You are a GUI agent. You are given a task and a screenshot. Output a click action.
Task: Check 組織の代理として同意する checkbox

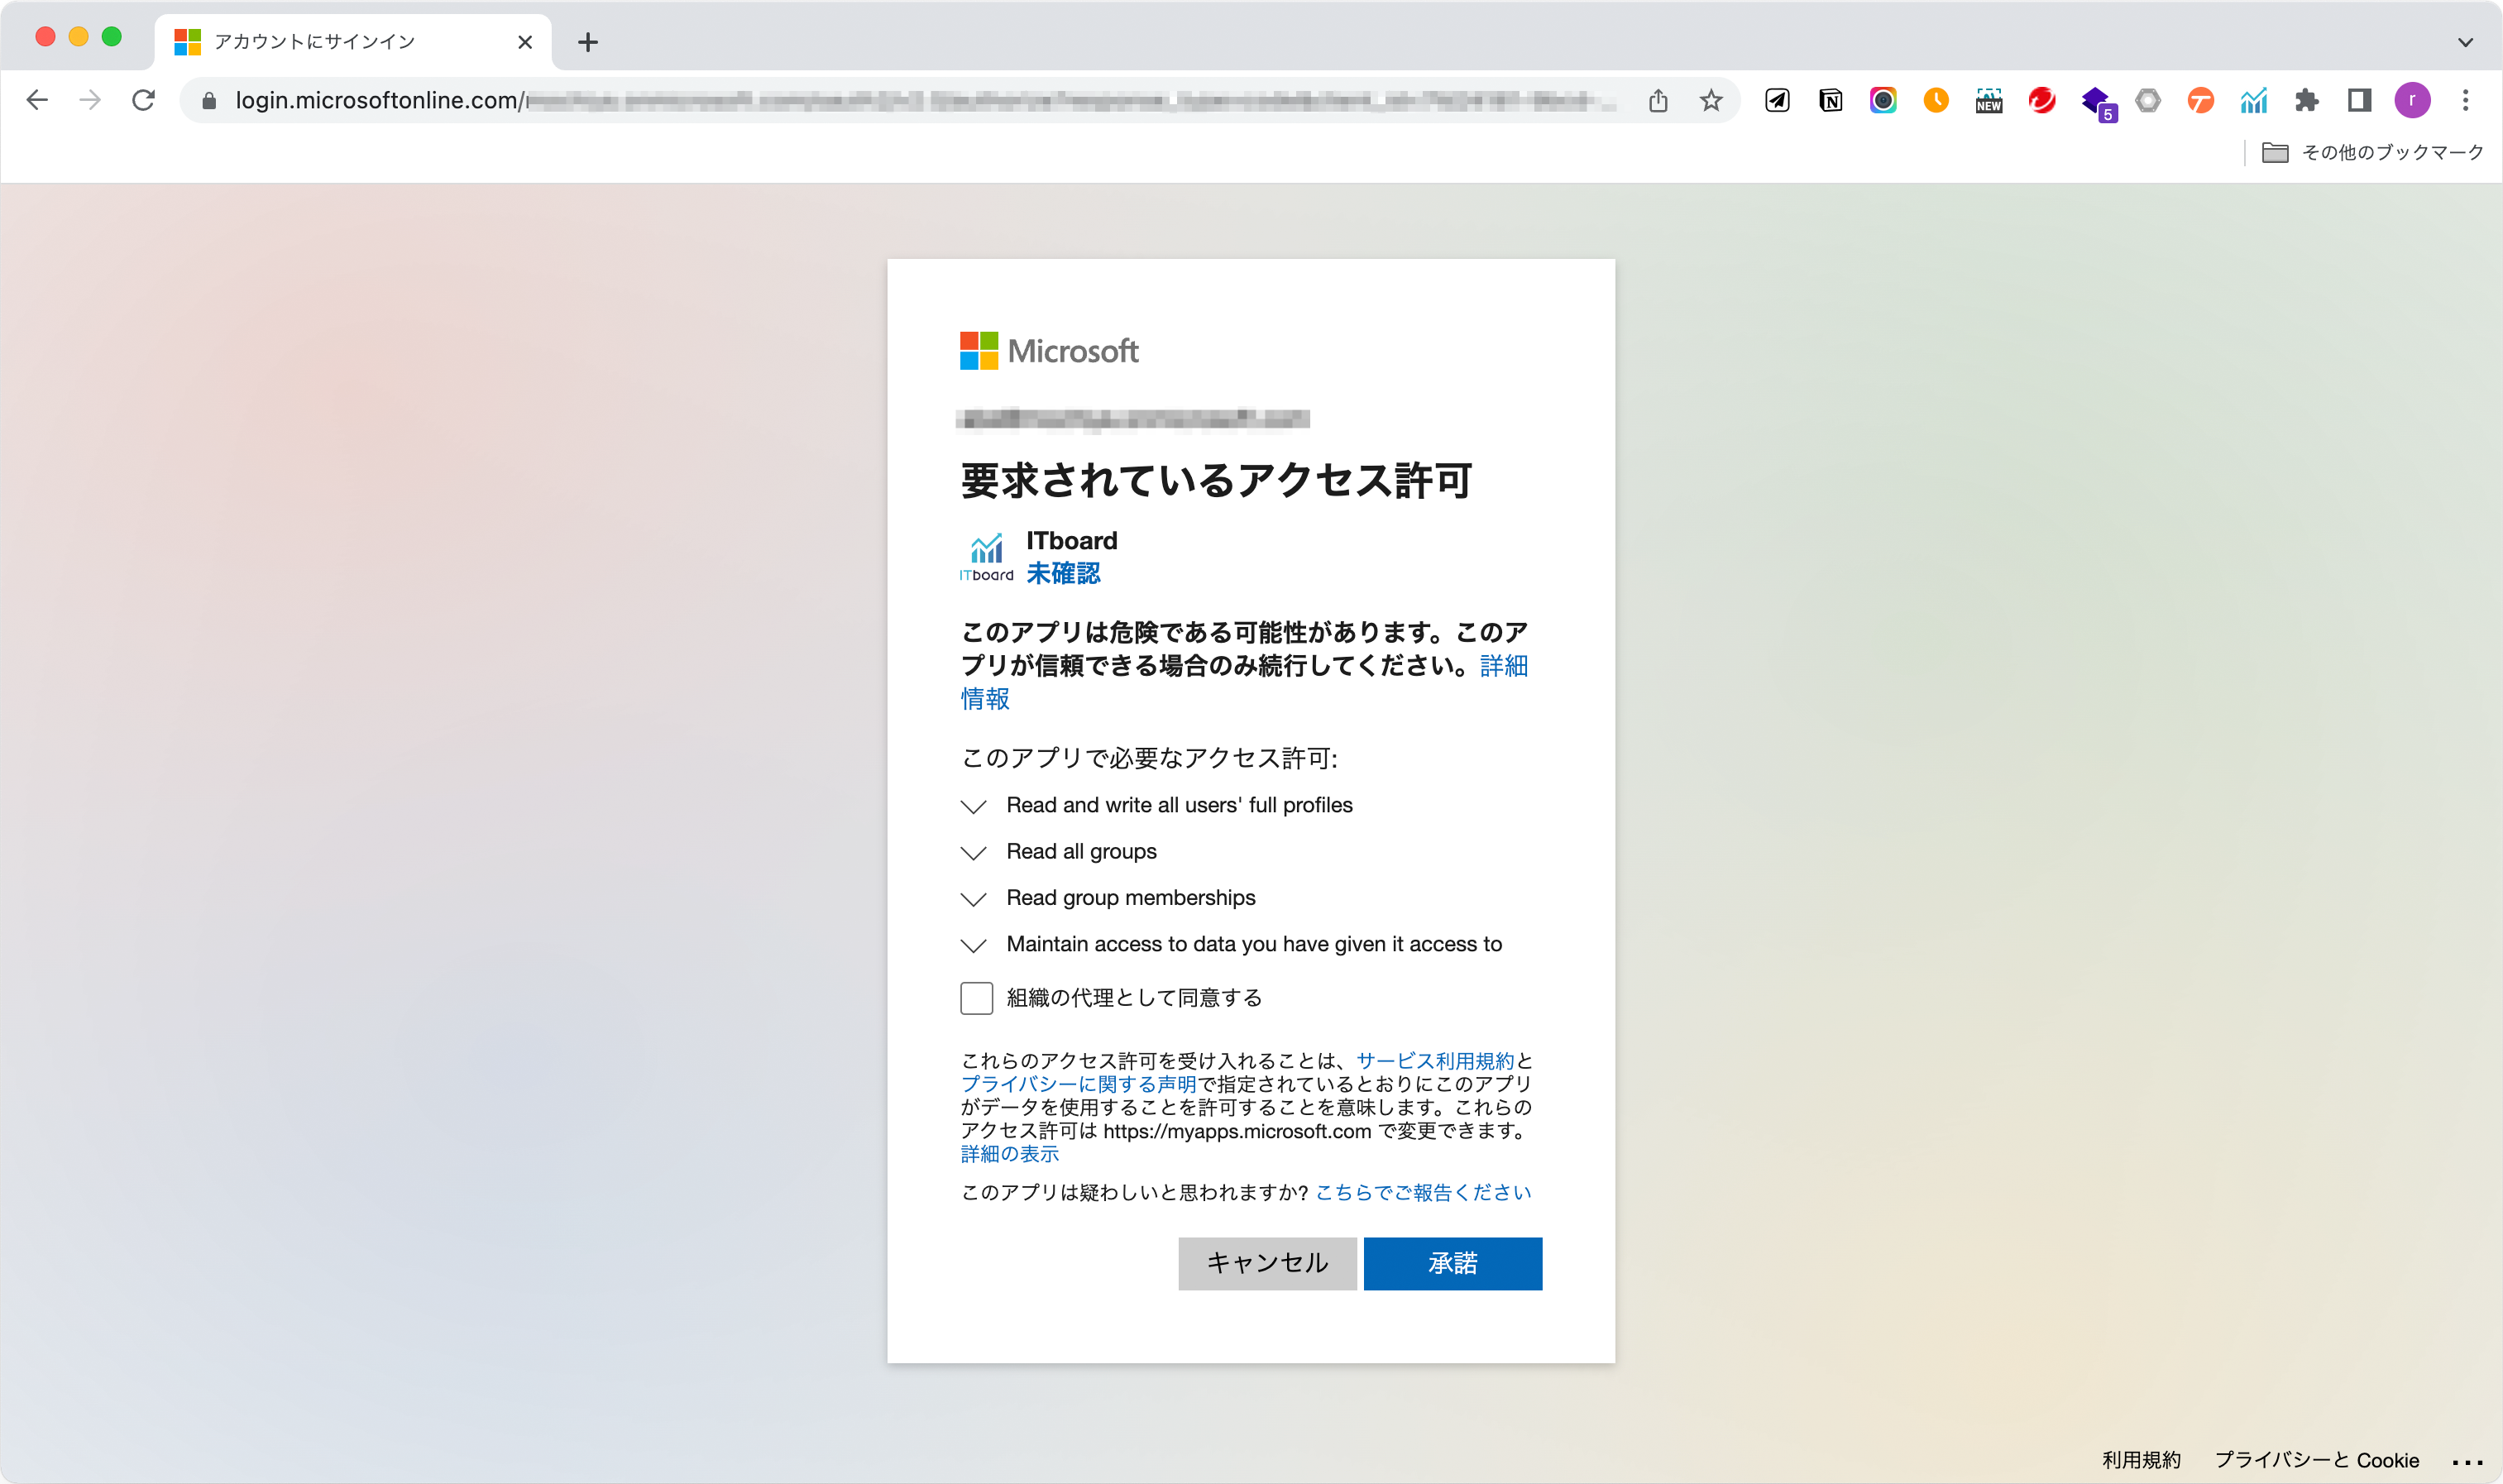[976, 998]
